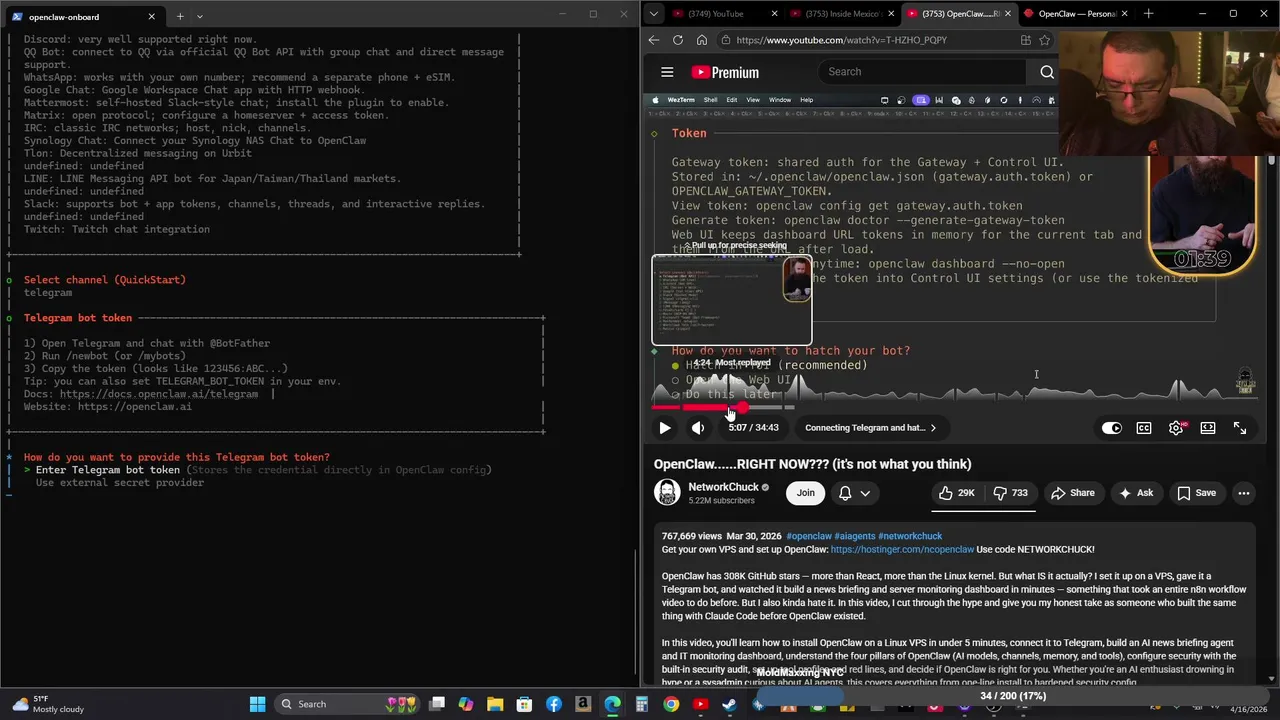Screen dimensions: 1280x720
Task: Click the red video progress bar scrubber
Action: point(742,407)
